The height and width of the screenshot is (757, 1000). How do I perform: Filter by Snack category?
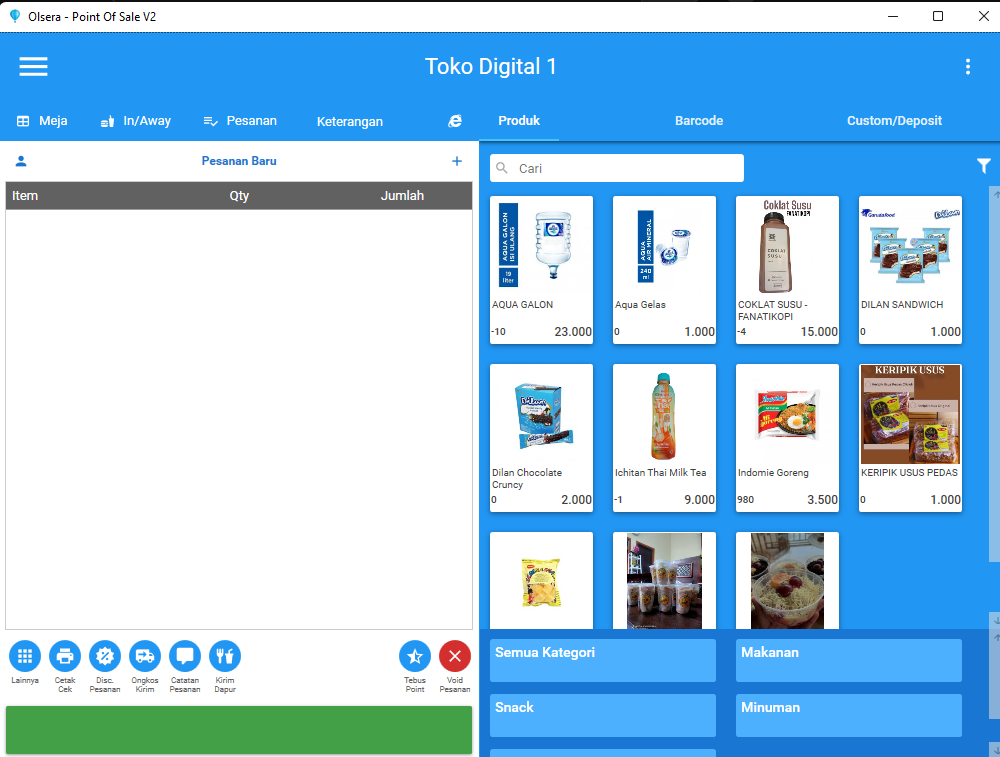pyautogui.click(x=603, y=715)
